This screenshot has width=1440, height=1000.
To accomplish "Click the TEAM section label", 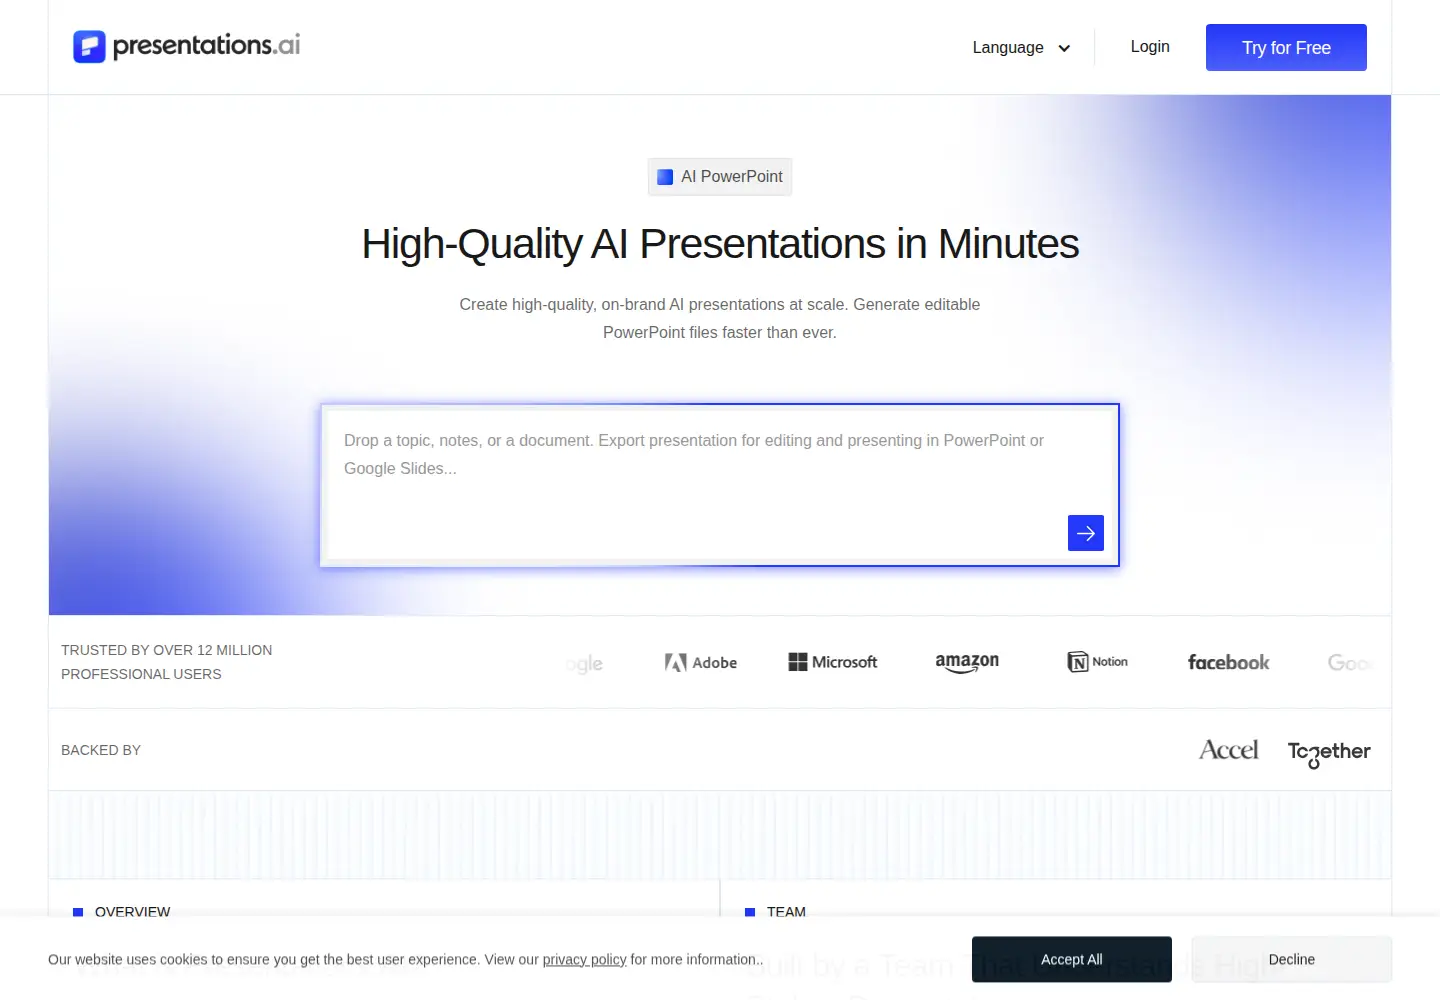I will 786,912.
